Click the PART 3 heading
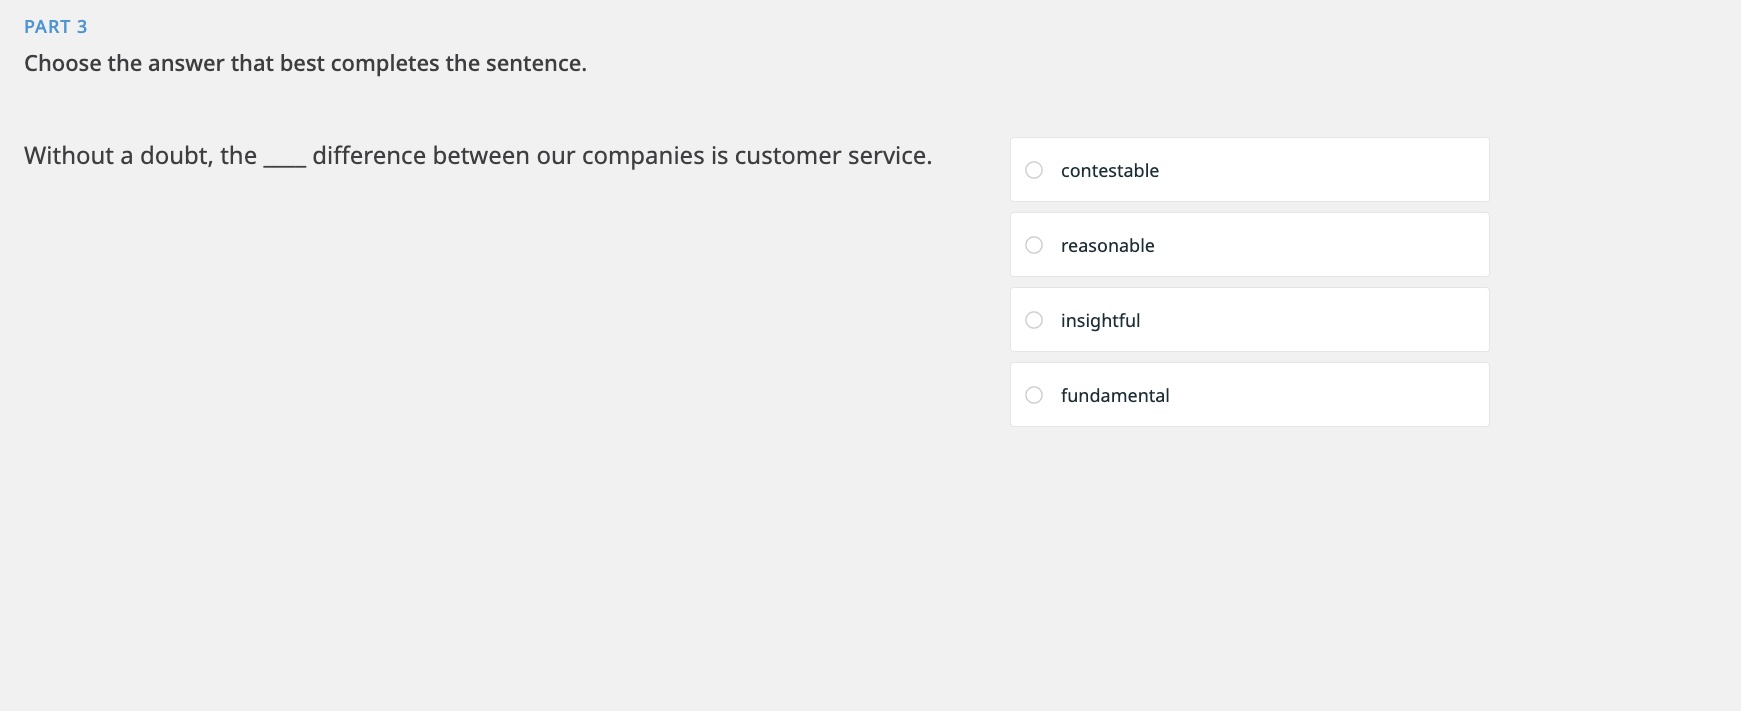 tap(56, 27)
